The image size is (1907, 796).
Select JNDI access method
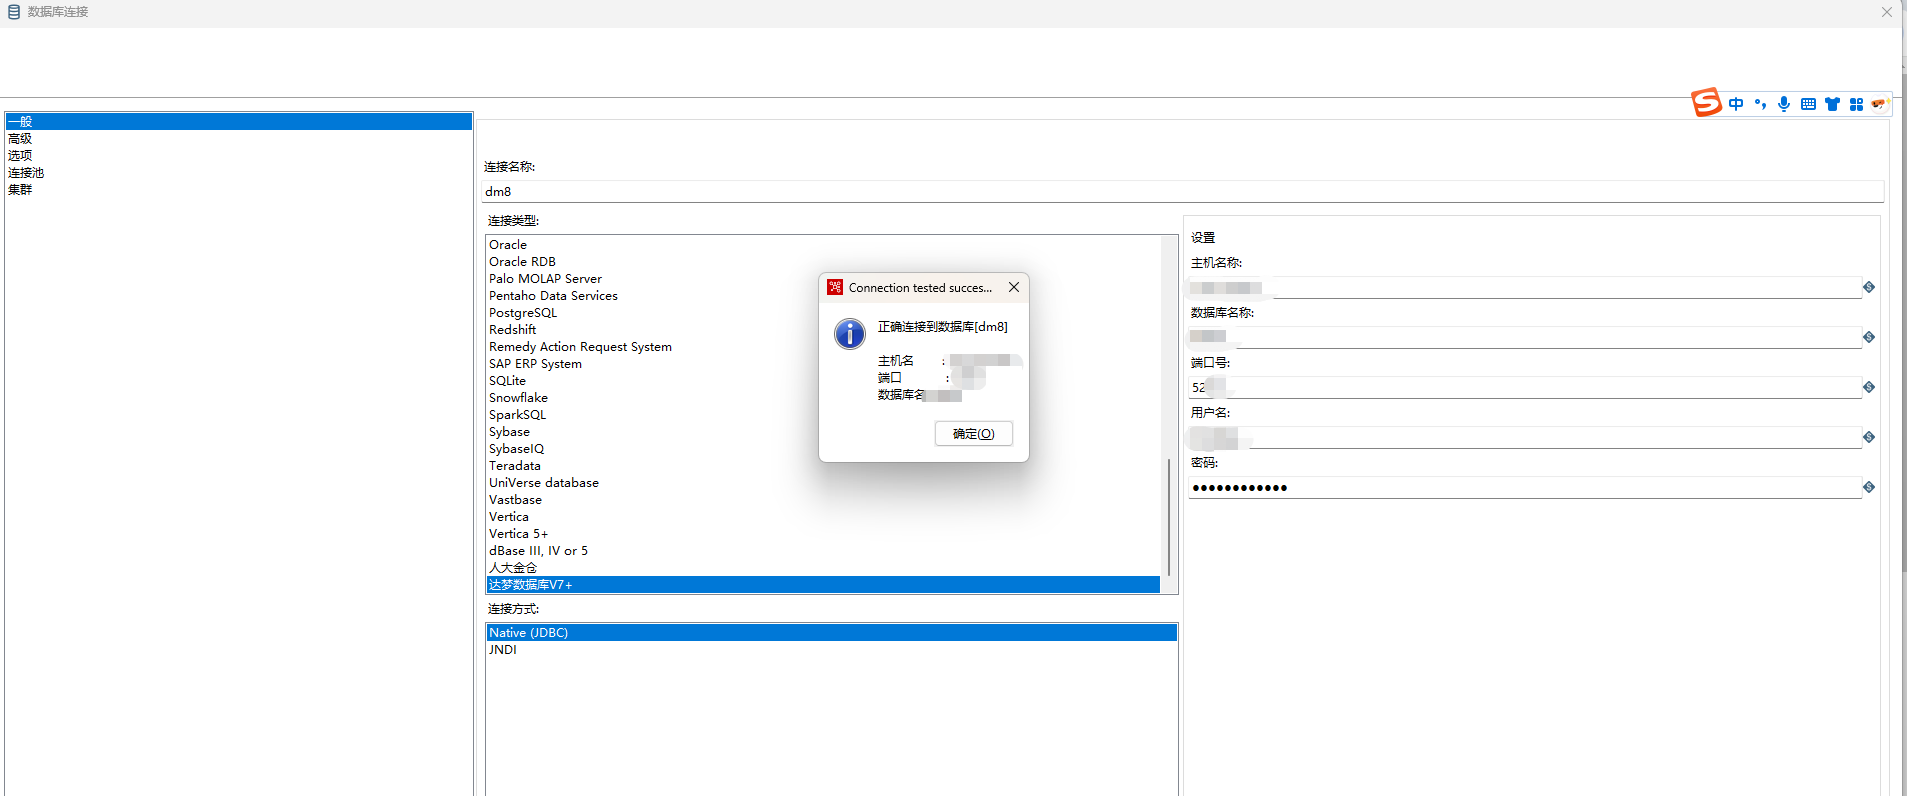click(832, 650)
